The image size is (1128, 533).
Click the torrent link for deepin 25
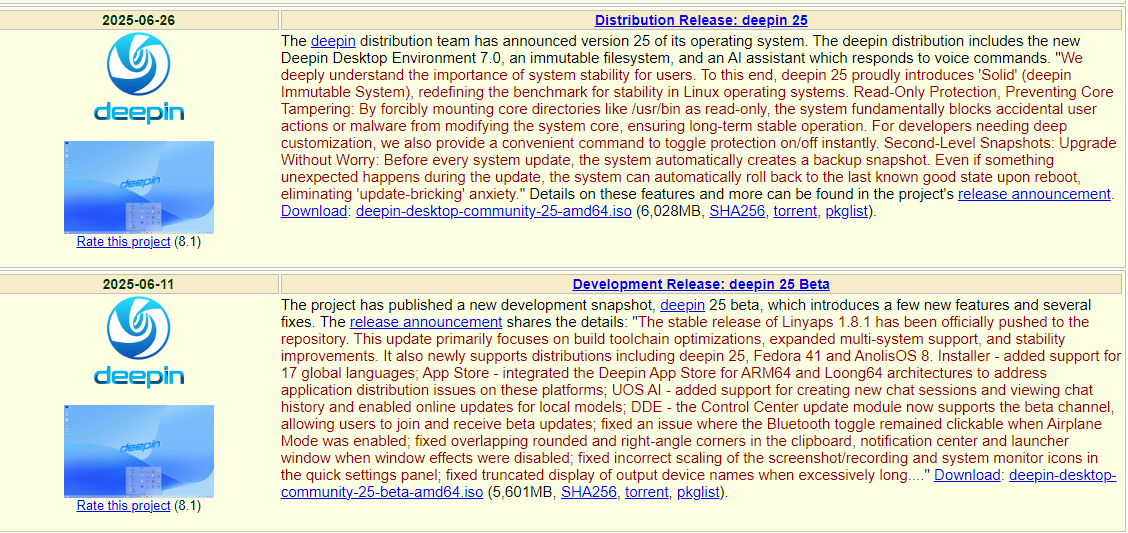795,211
